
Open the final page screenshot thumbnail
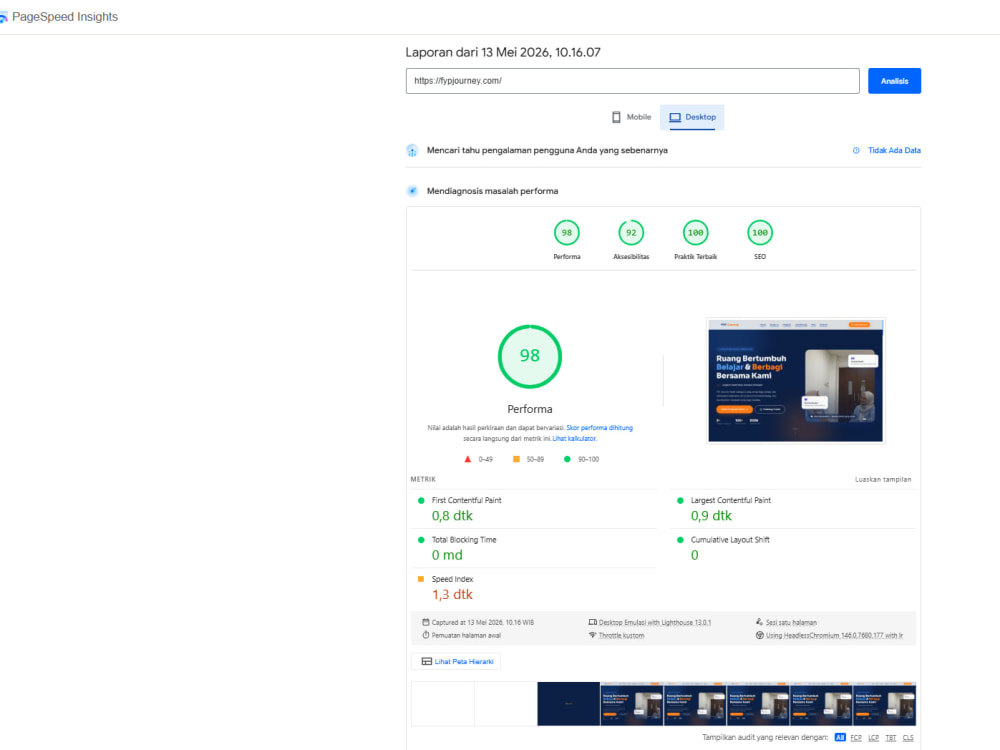[x=795, y=381]
